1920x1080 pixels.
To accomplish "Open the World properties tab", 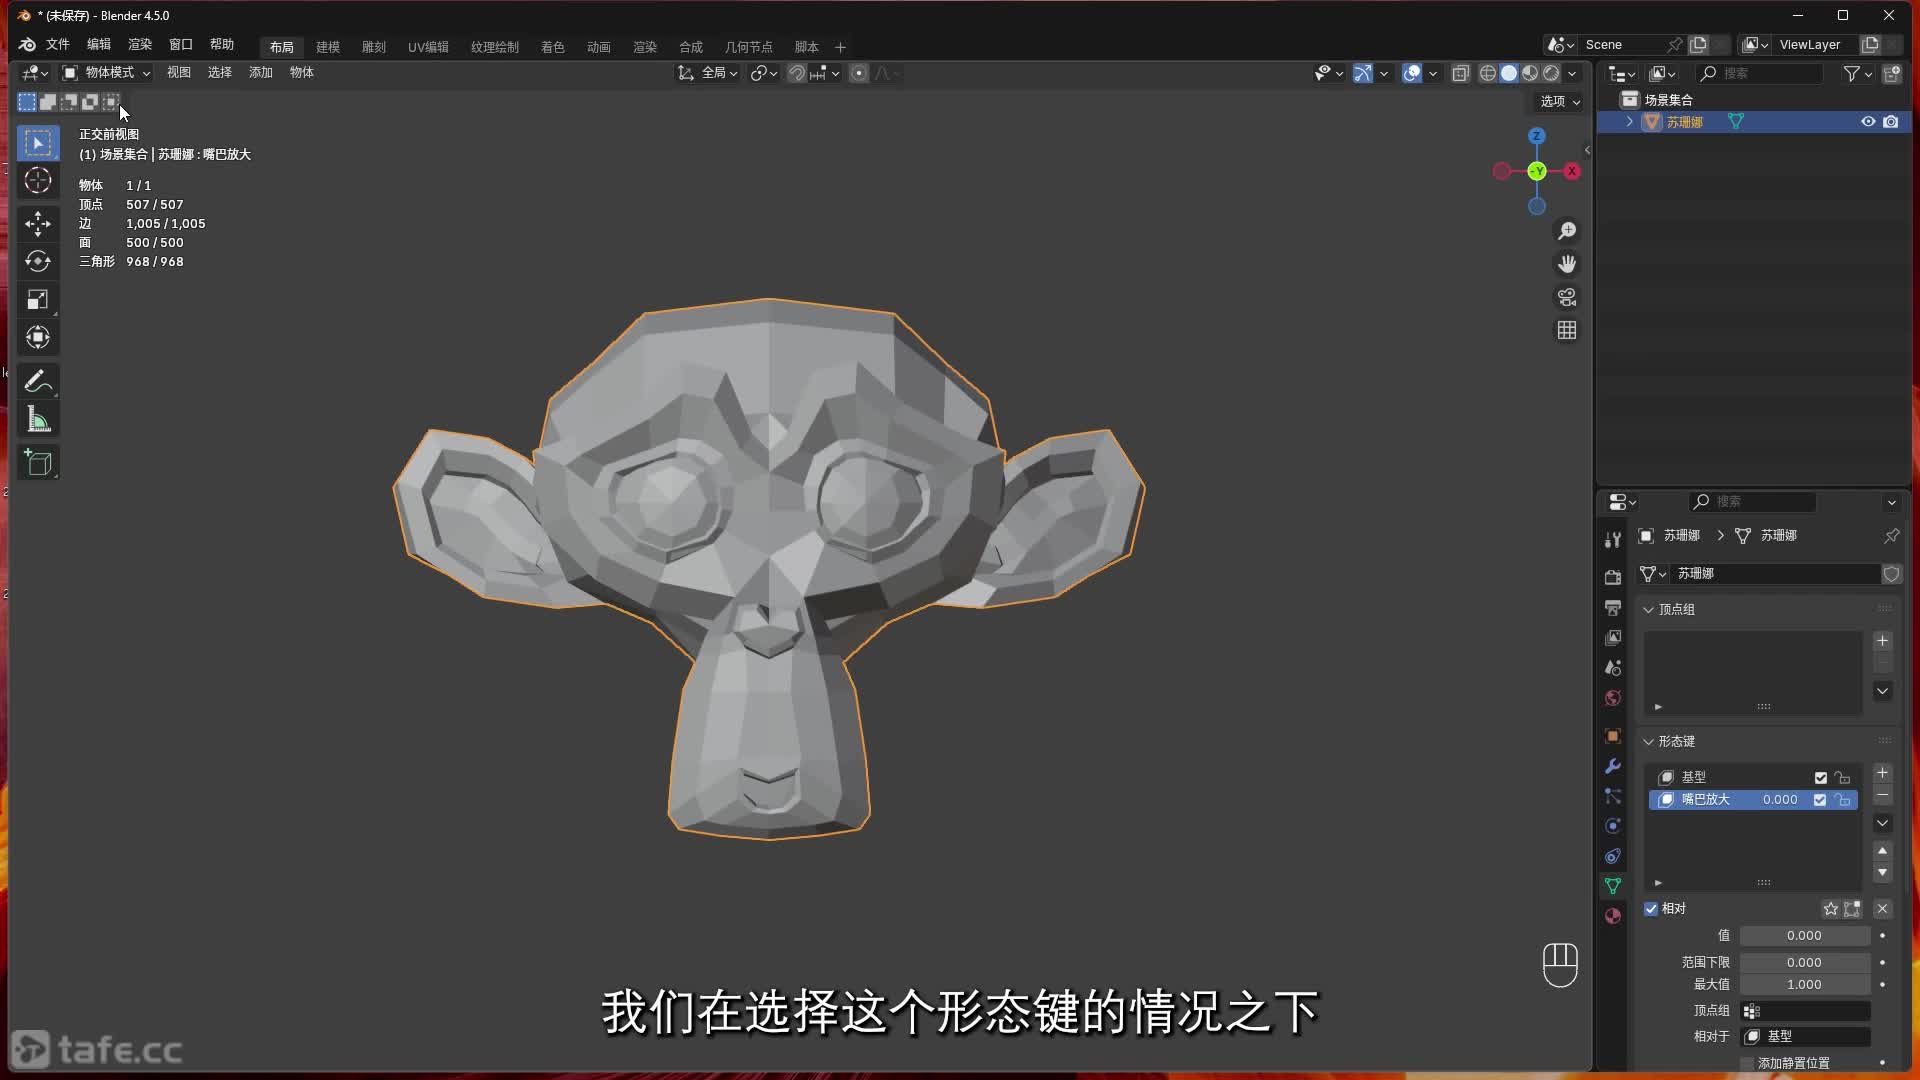I will pyautogui.click(x=1612, y=697).
